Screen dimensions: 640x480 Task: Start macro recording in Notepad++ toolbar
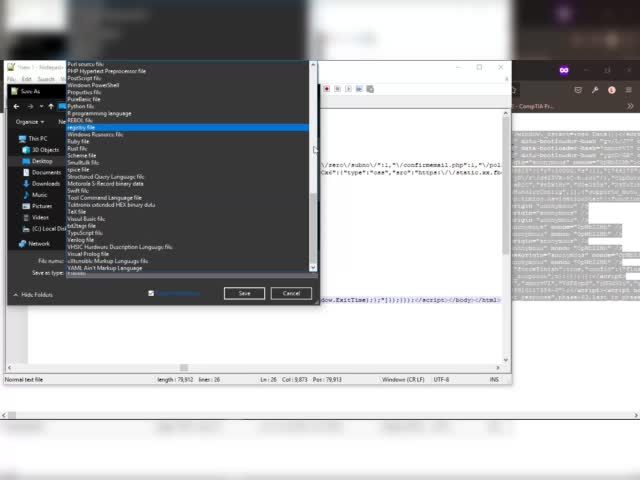pos(327,89)
